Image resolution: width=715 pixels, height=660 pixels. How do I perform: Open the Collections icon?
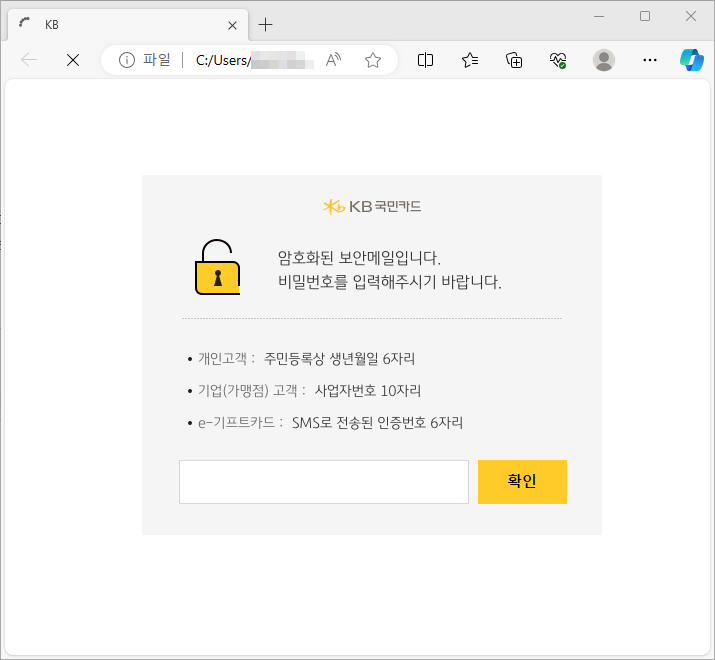tap(514, 60)
